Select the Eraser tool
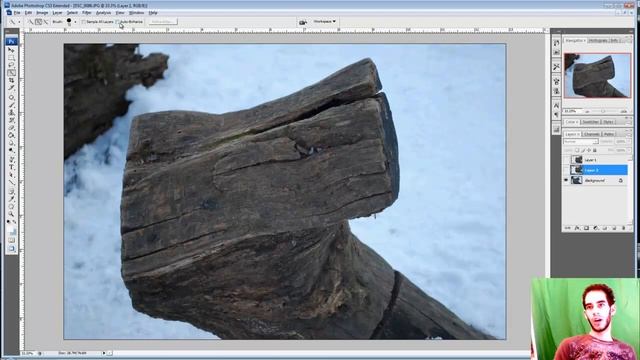Image resolution: width=640 pixels, height=360 pixels. 11,128
